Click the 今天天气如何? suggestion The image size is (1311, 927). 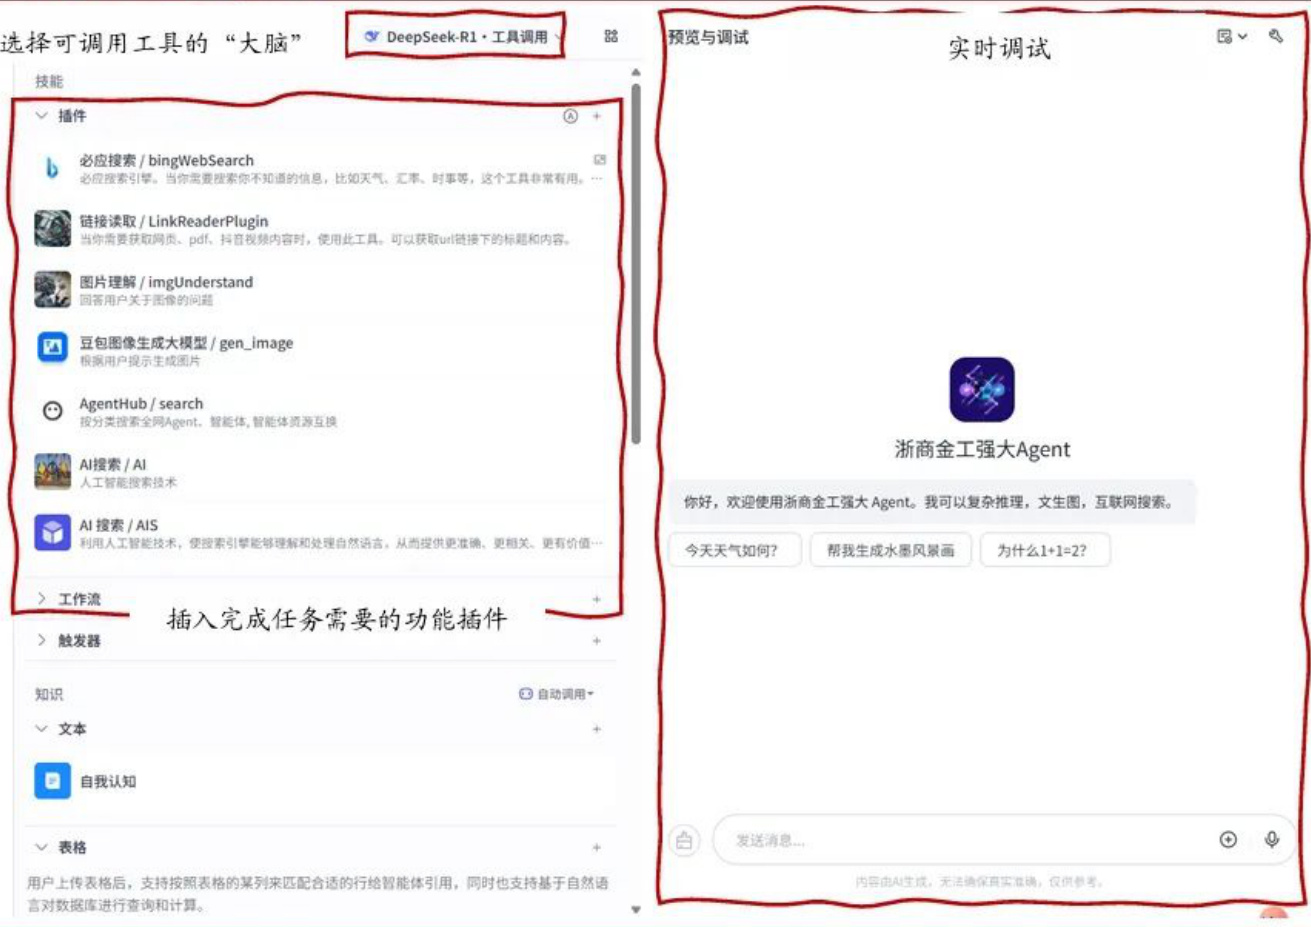[x=732, y=550]
